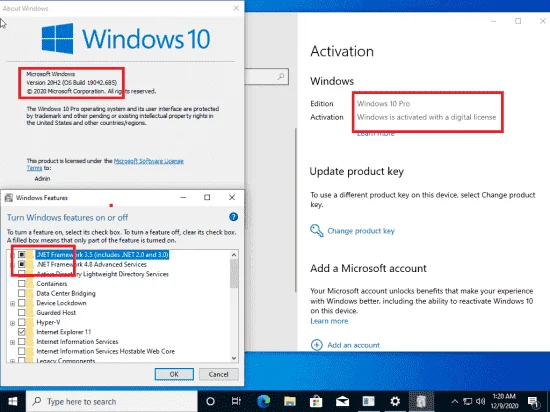This screenshot has height=412, width=550.
Task: Click the Add an account link
Action: coord(354,345)
